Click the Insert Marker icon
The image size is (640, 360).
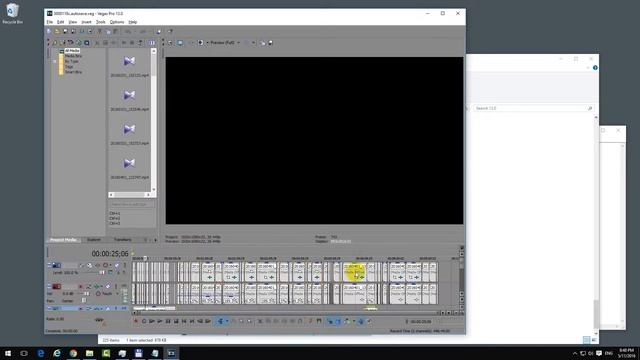(311, 321)
